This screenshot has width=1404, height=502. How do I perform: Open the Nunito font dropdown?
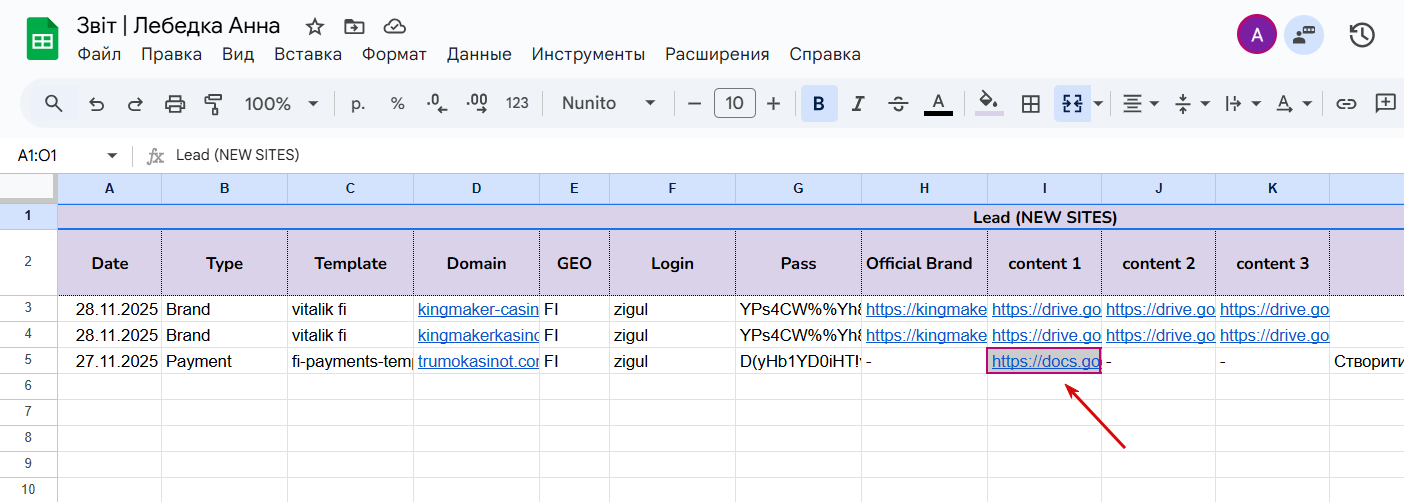click(x=608, y=103)
